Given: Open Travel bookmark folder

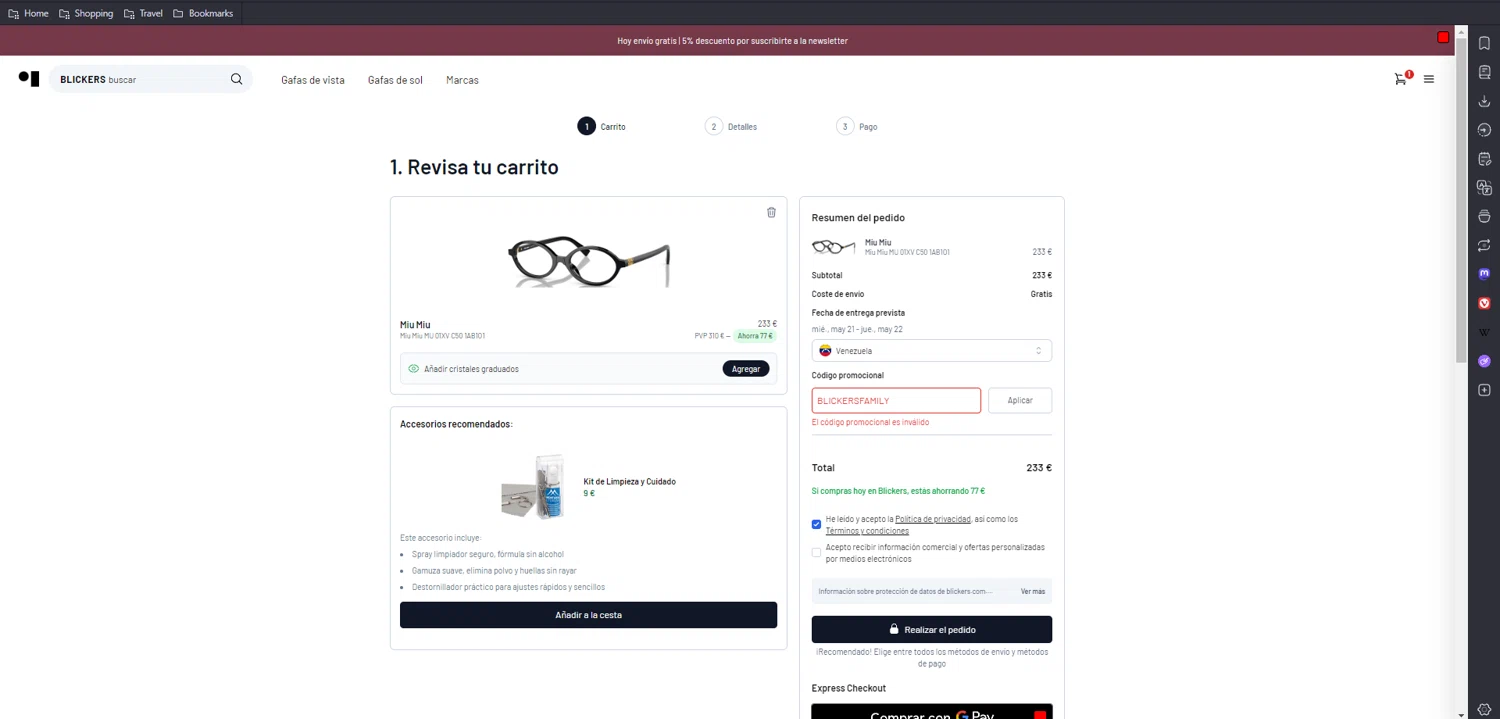Looking at the screenshot, I should click(143, 13).
